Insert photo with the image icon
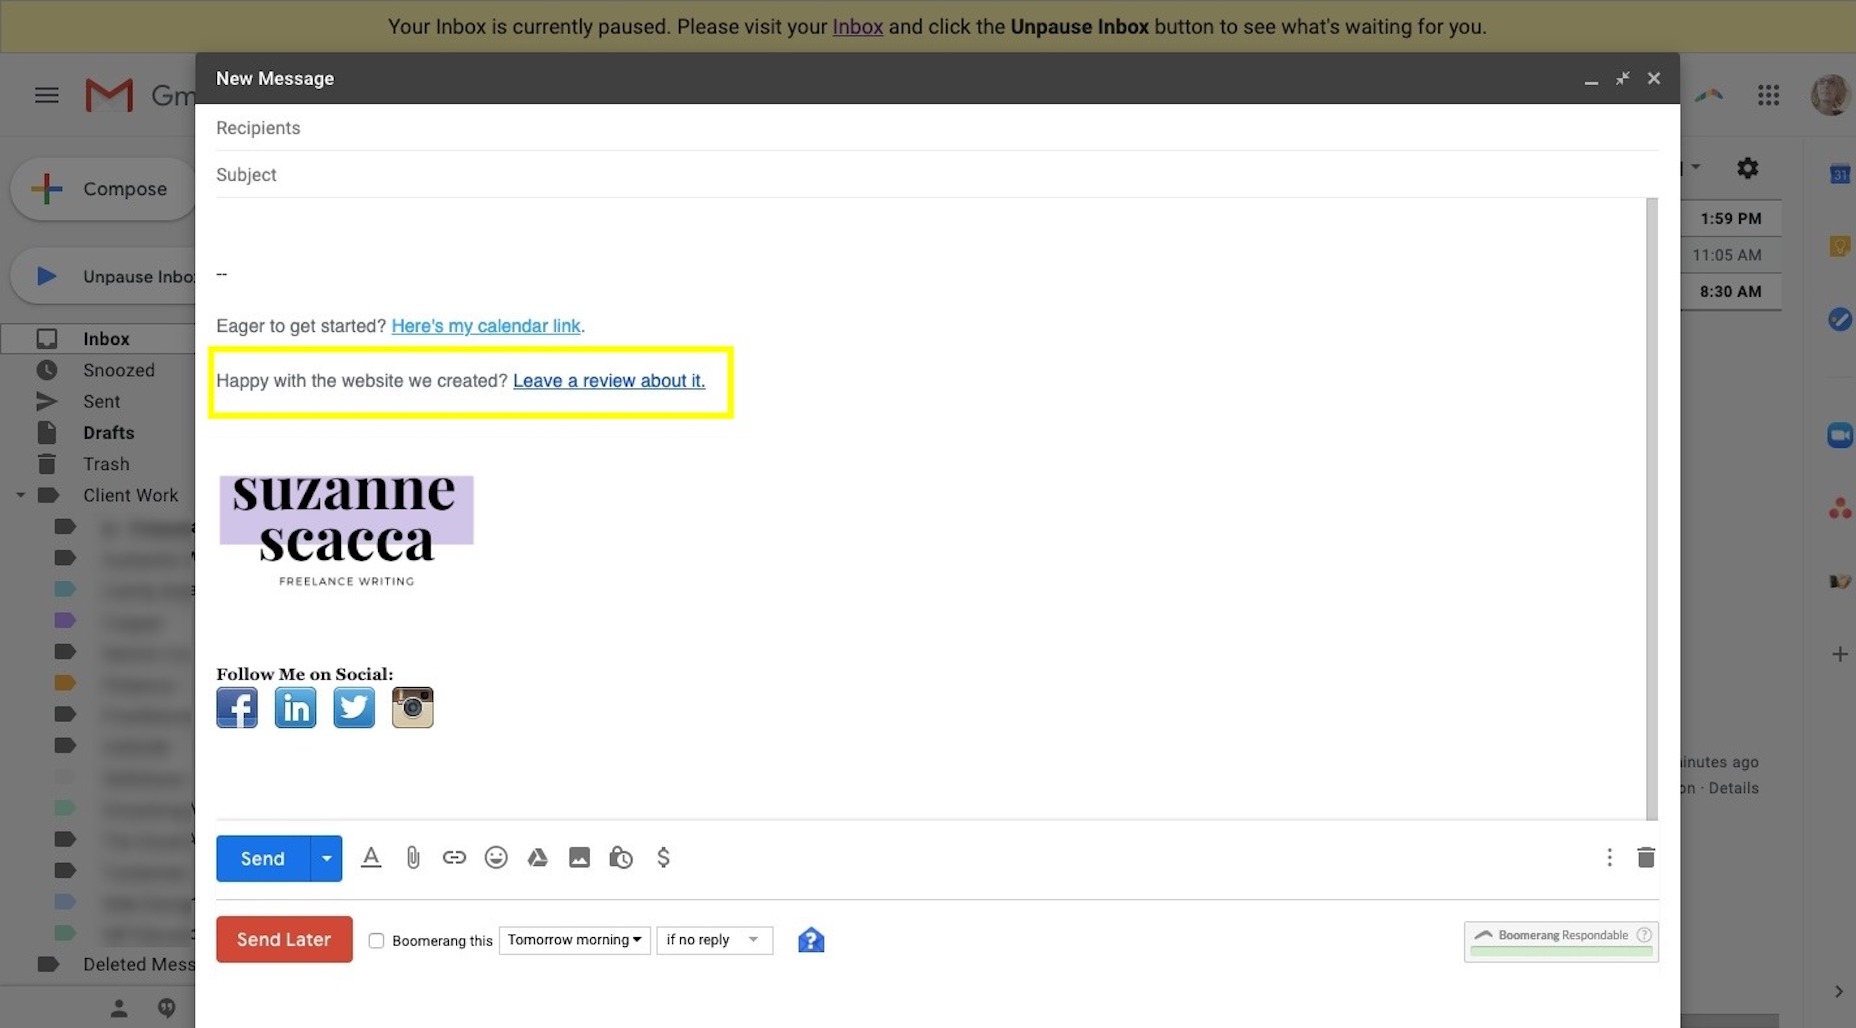Viewport: 1856px width, 1028px height. [x=579, y=858]
